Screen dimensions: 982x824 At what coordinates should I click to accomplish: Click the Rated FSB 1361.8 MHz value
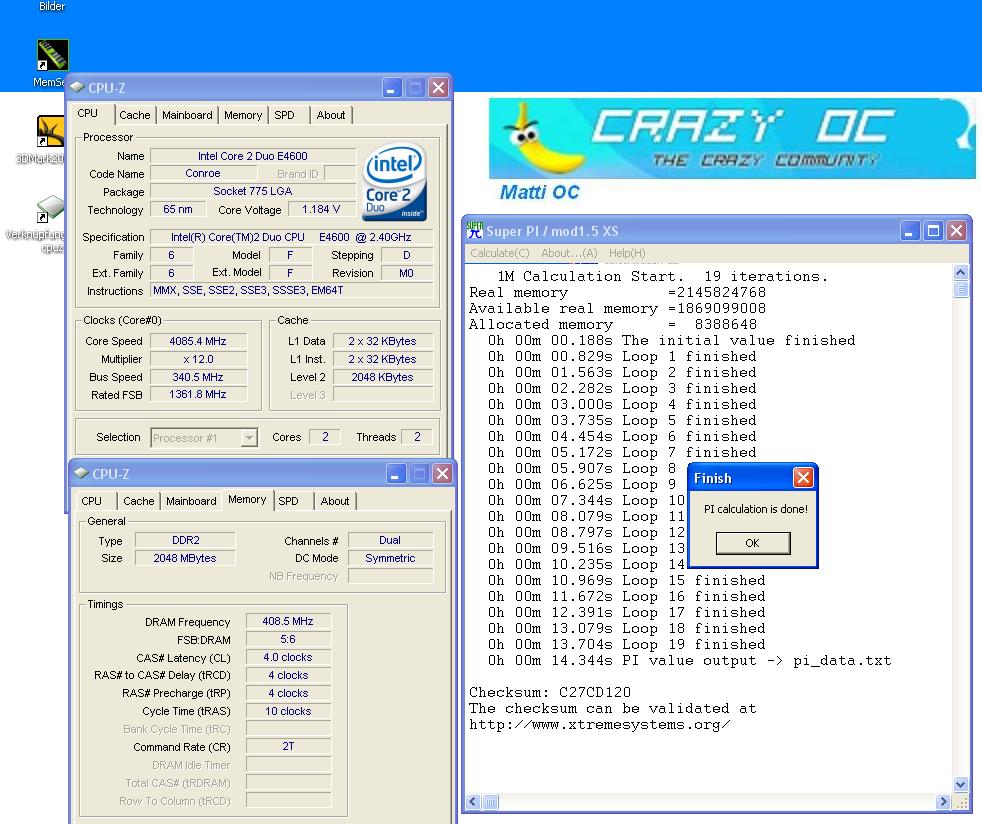point(198,394)
